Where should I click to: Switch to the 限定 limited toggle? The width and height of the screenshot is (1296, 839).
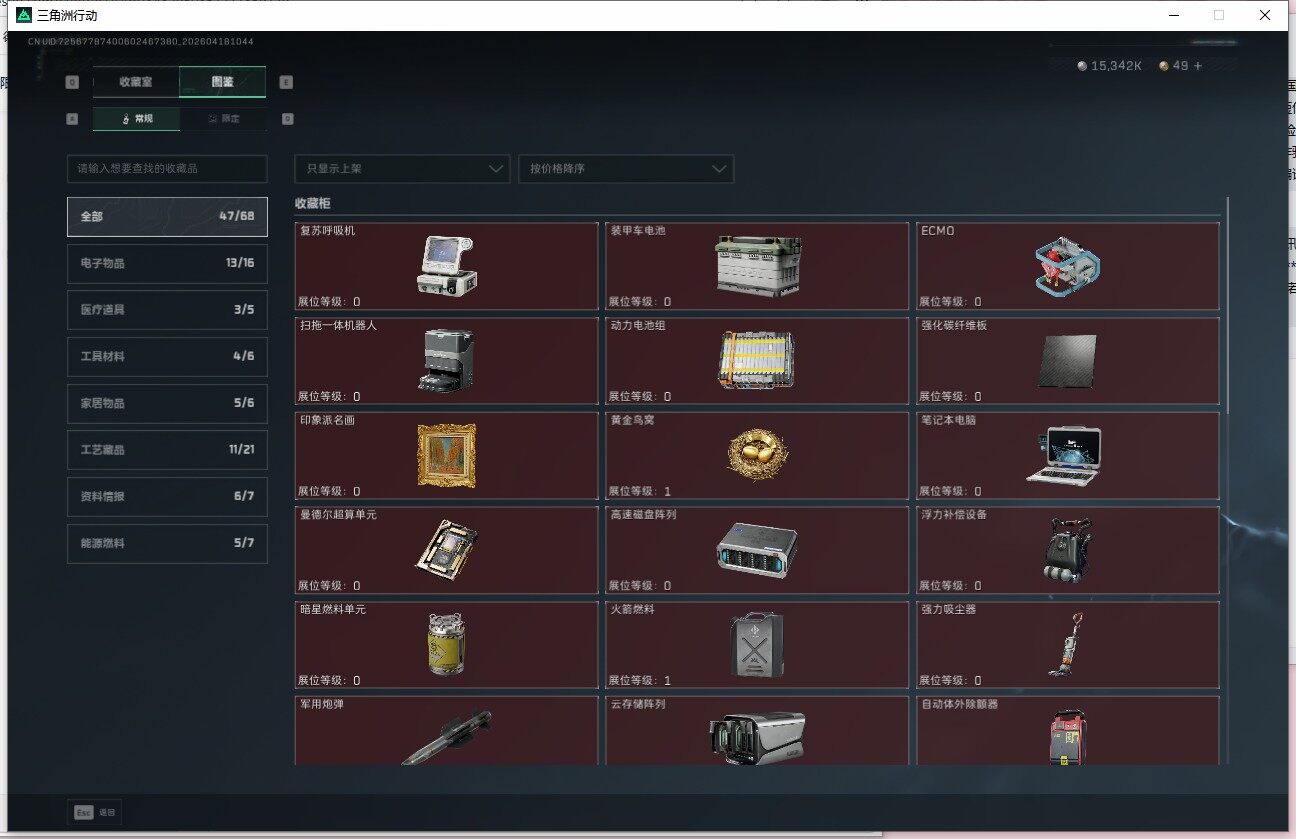[x=223, y=119]
